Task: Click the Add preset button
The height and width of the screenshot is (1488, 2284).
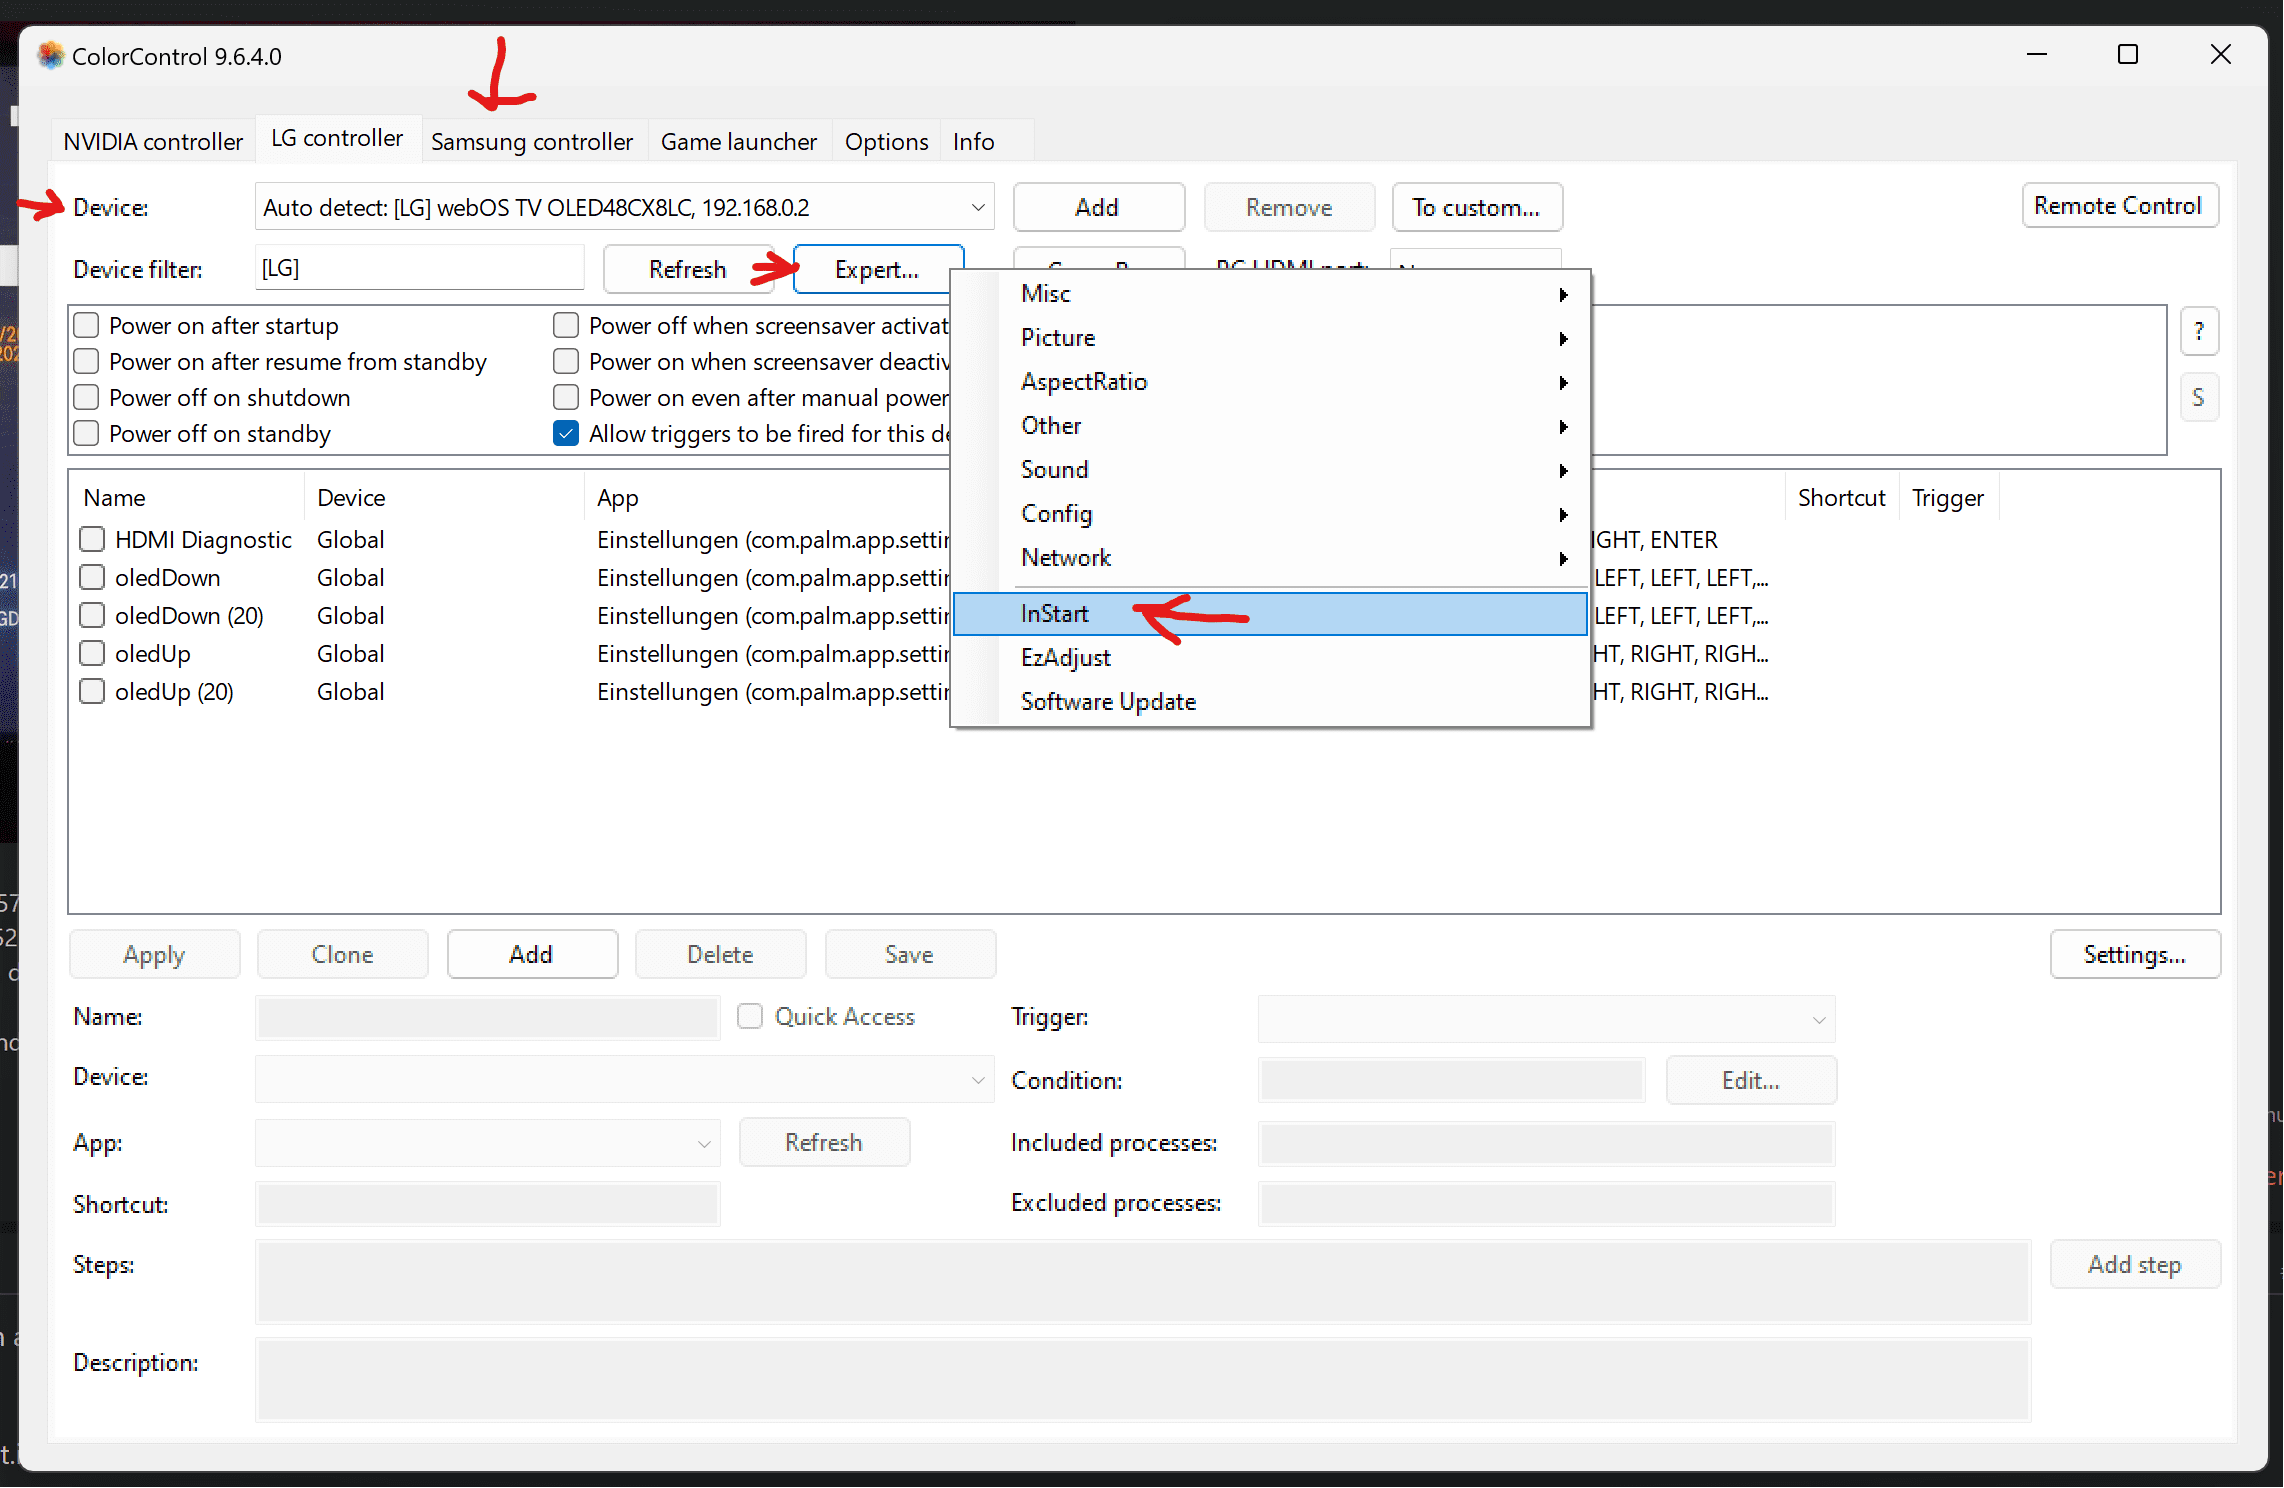Action: (531, 954)
